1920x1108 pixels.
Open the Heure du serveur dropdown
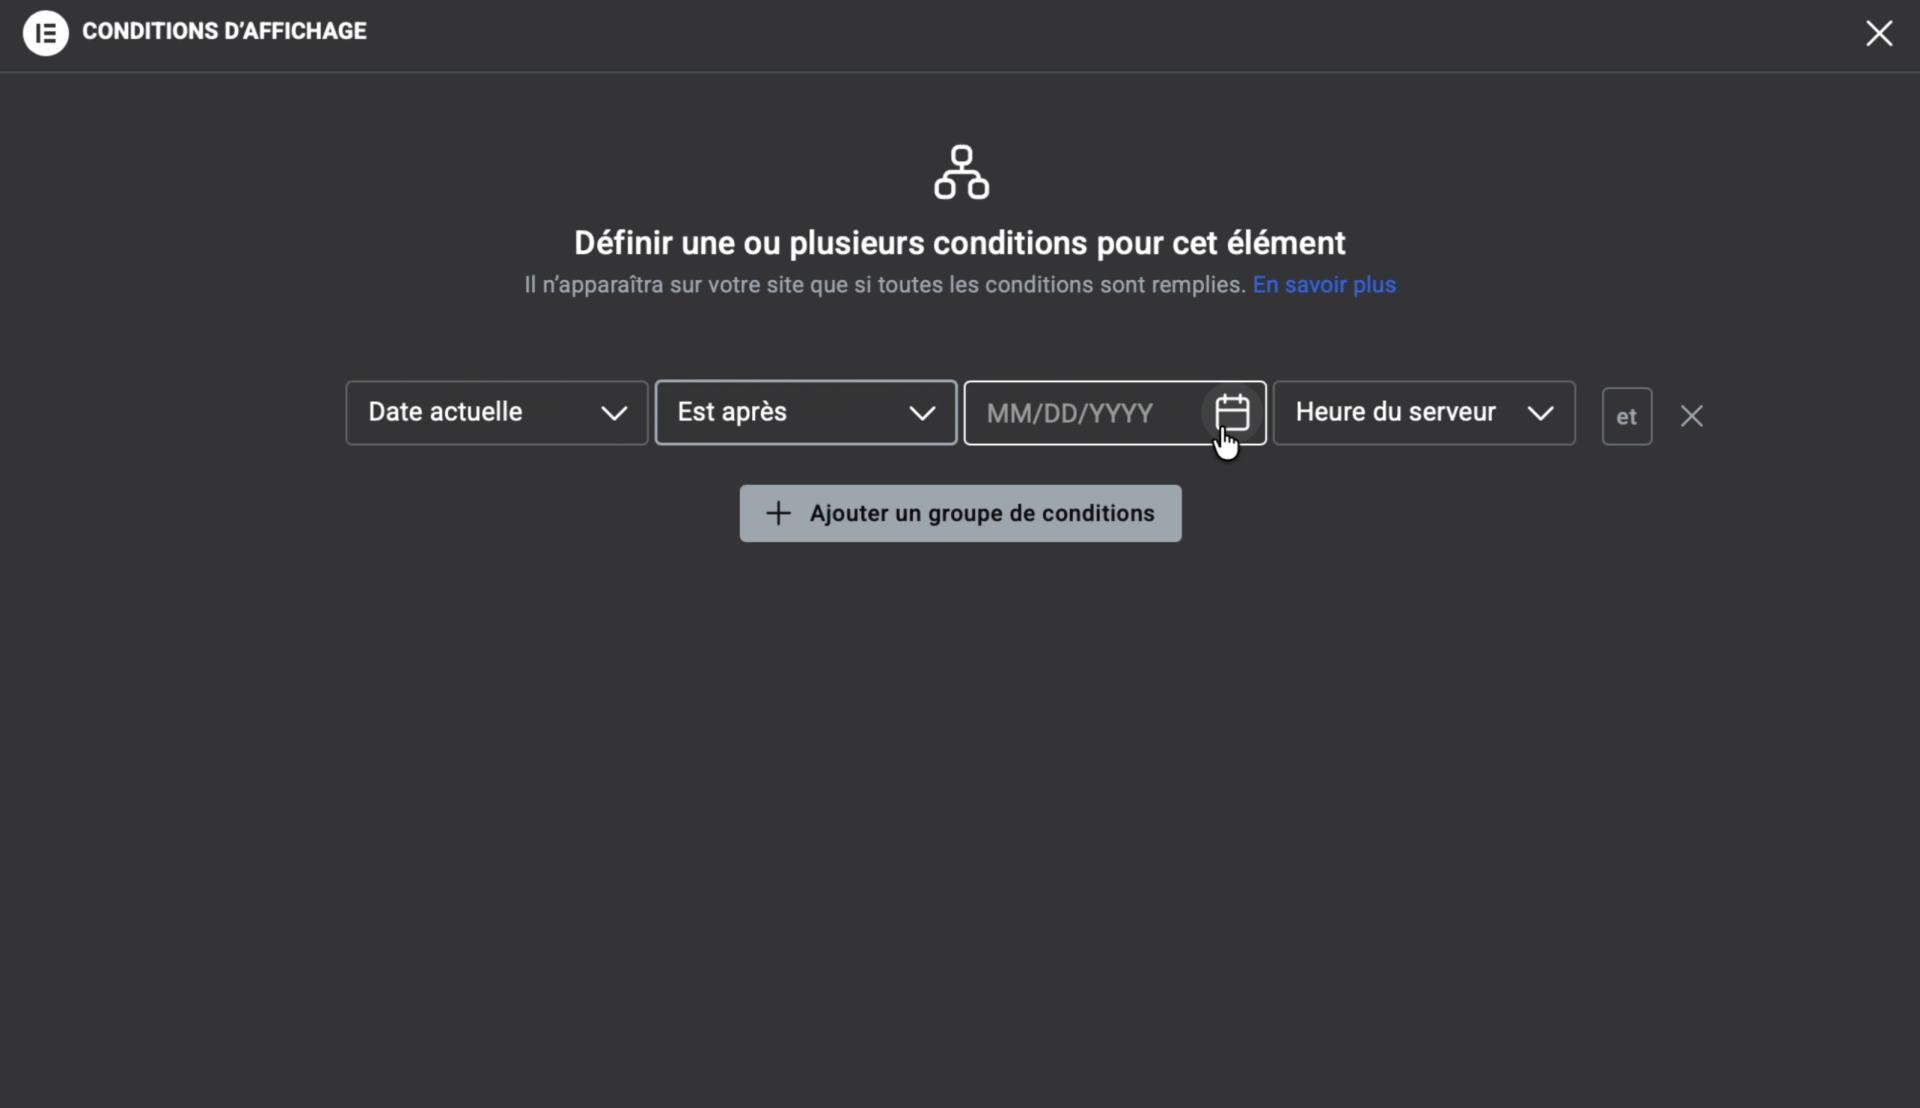(x=1424, y=412)
